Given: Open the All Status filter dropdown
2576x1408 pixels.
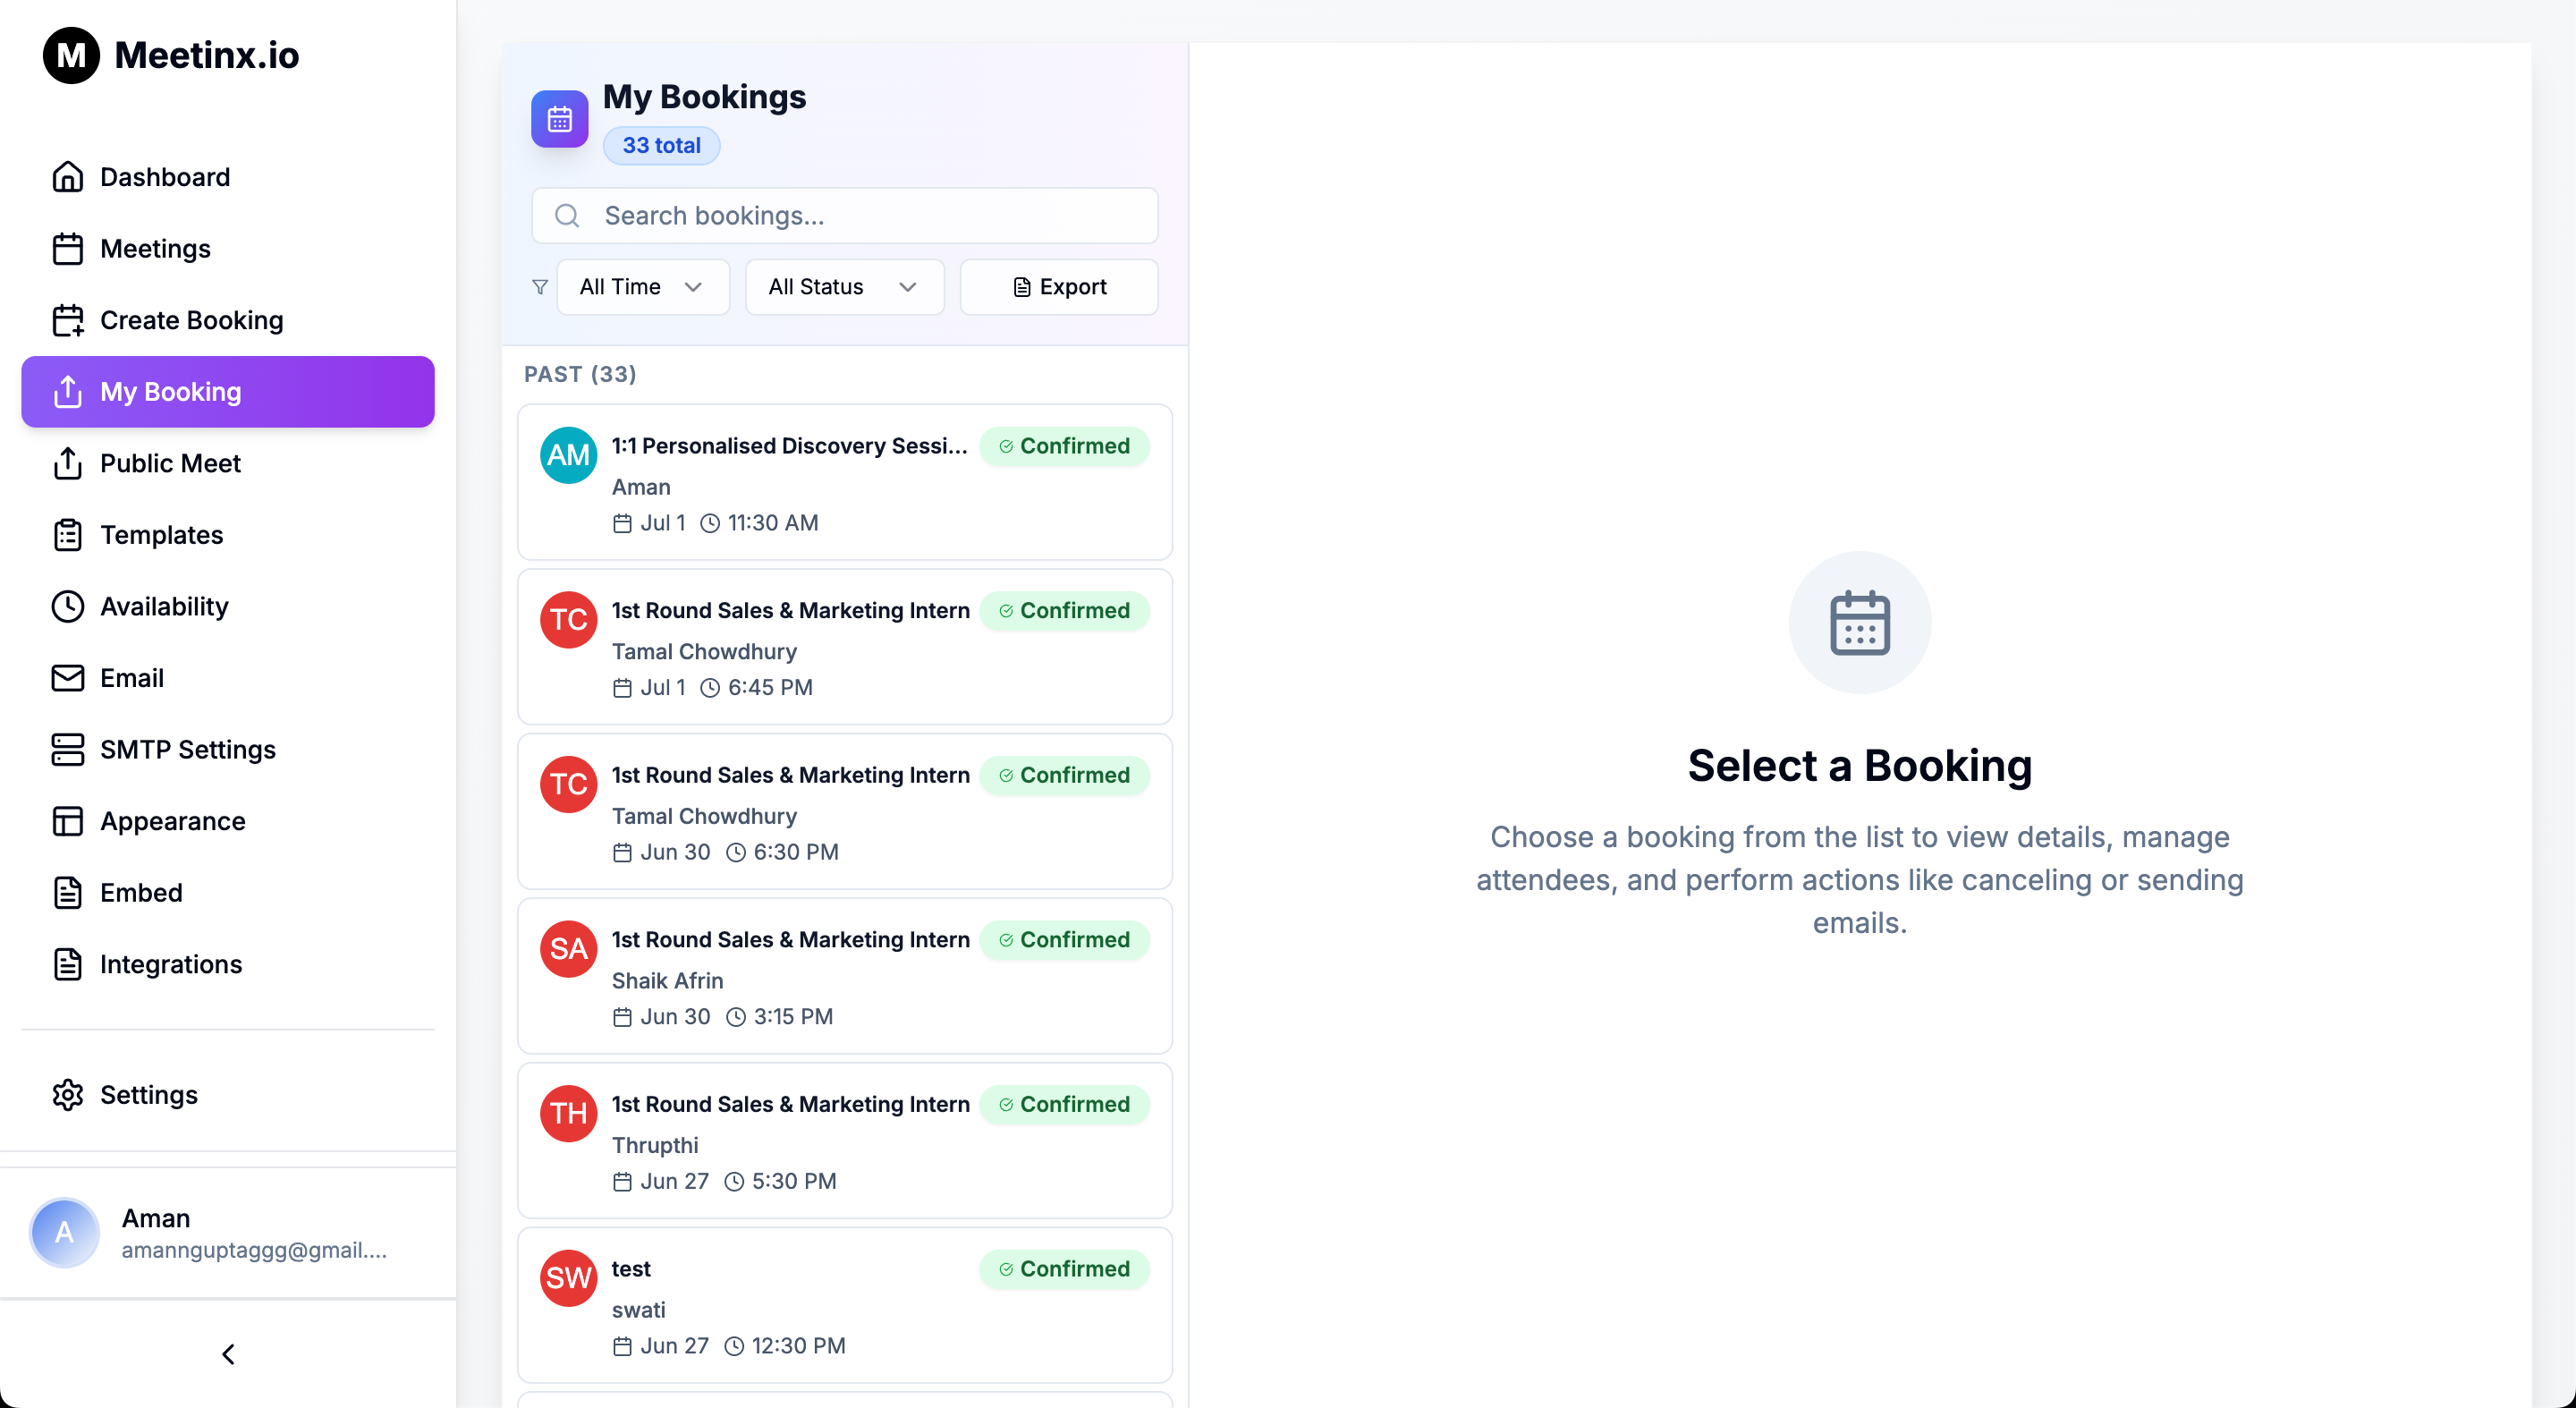Looking at the screenshot, I should coord(843,287).
